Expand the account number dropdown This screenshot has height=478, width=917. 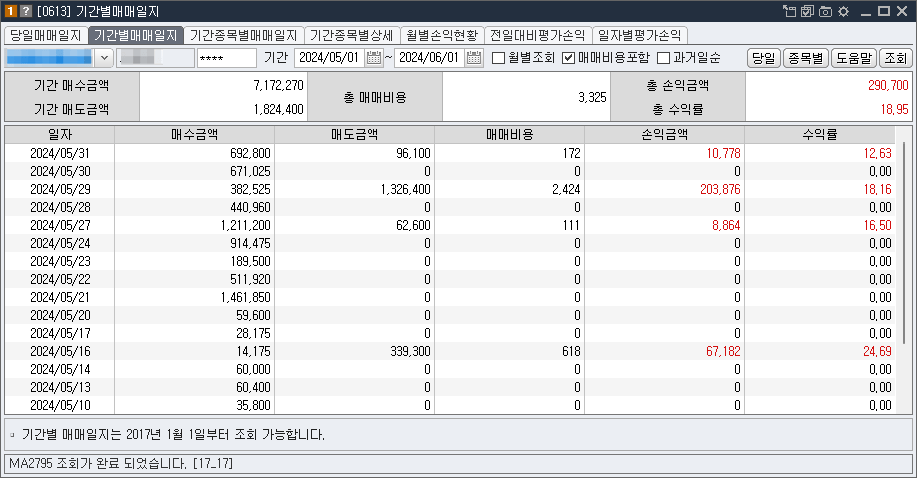[x=104, y=58]
